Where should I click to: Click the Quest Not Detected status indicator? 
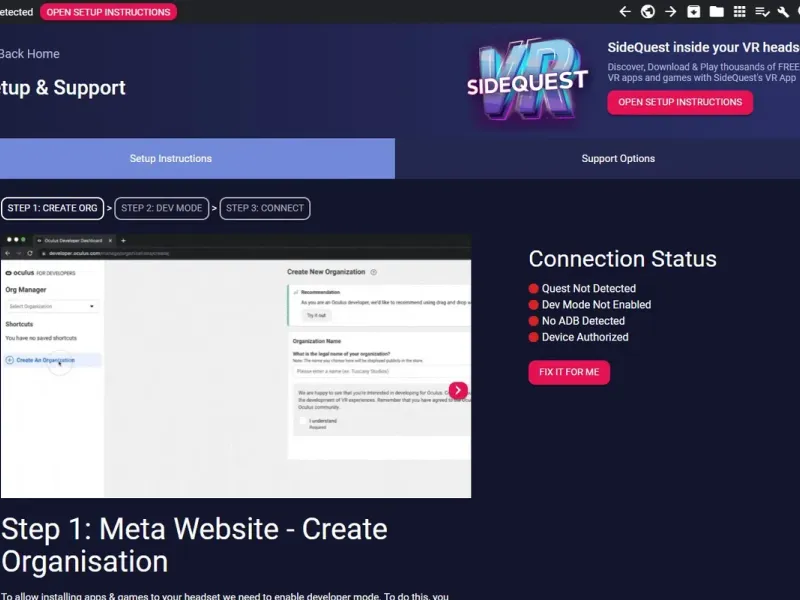coord(582,288)
